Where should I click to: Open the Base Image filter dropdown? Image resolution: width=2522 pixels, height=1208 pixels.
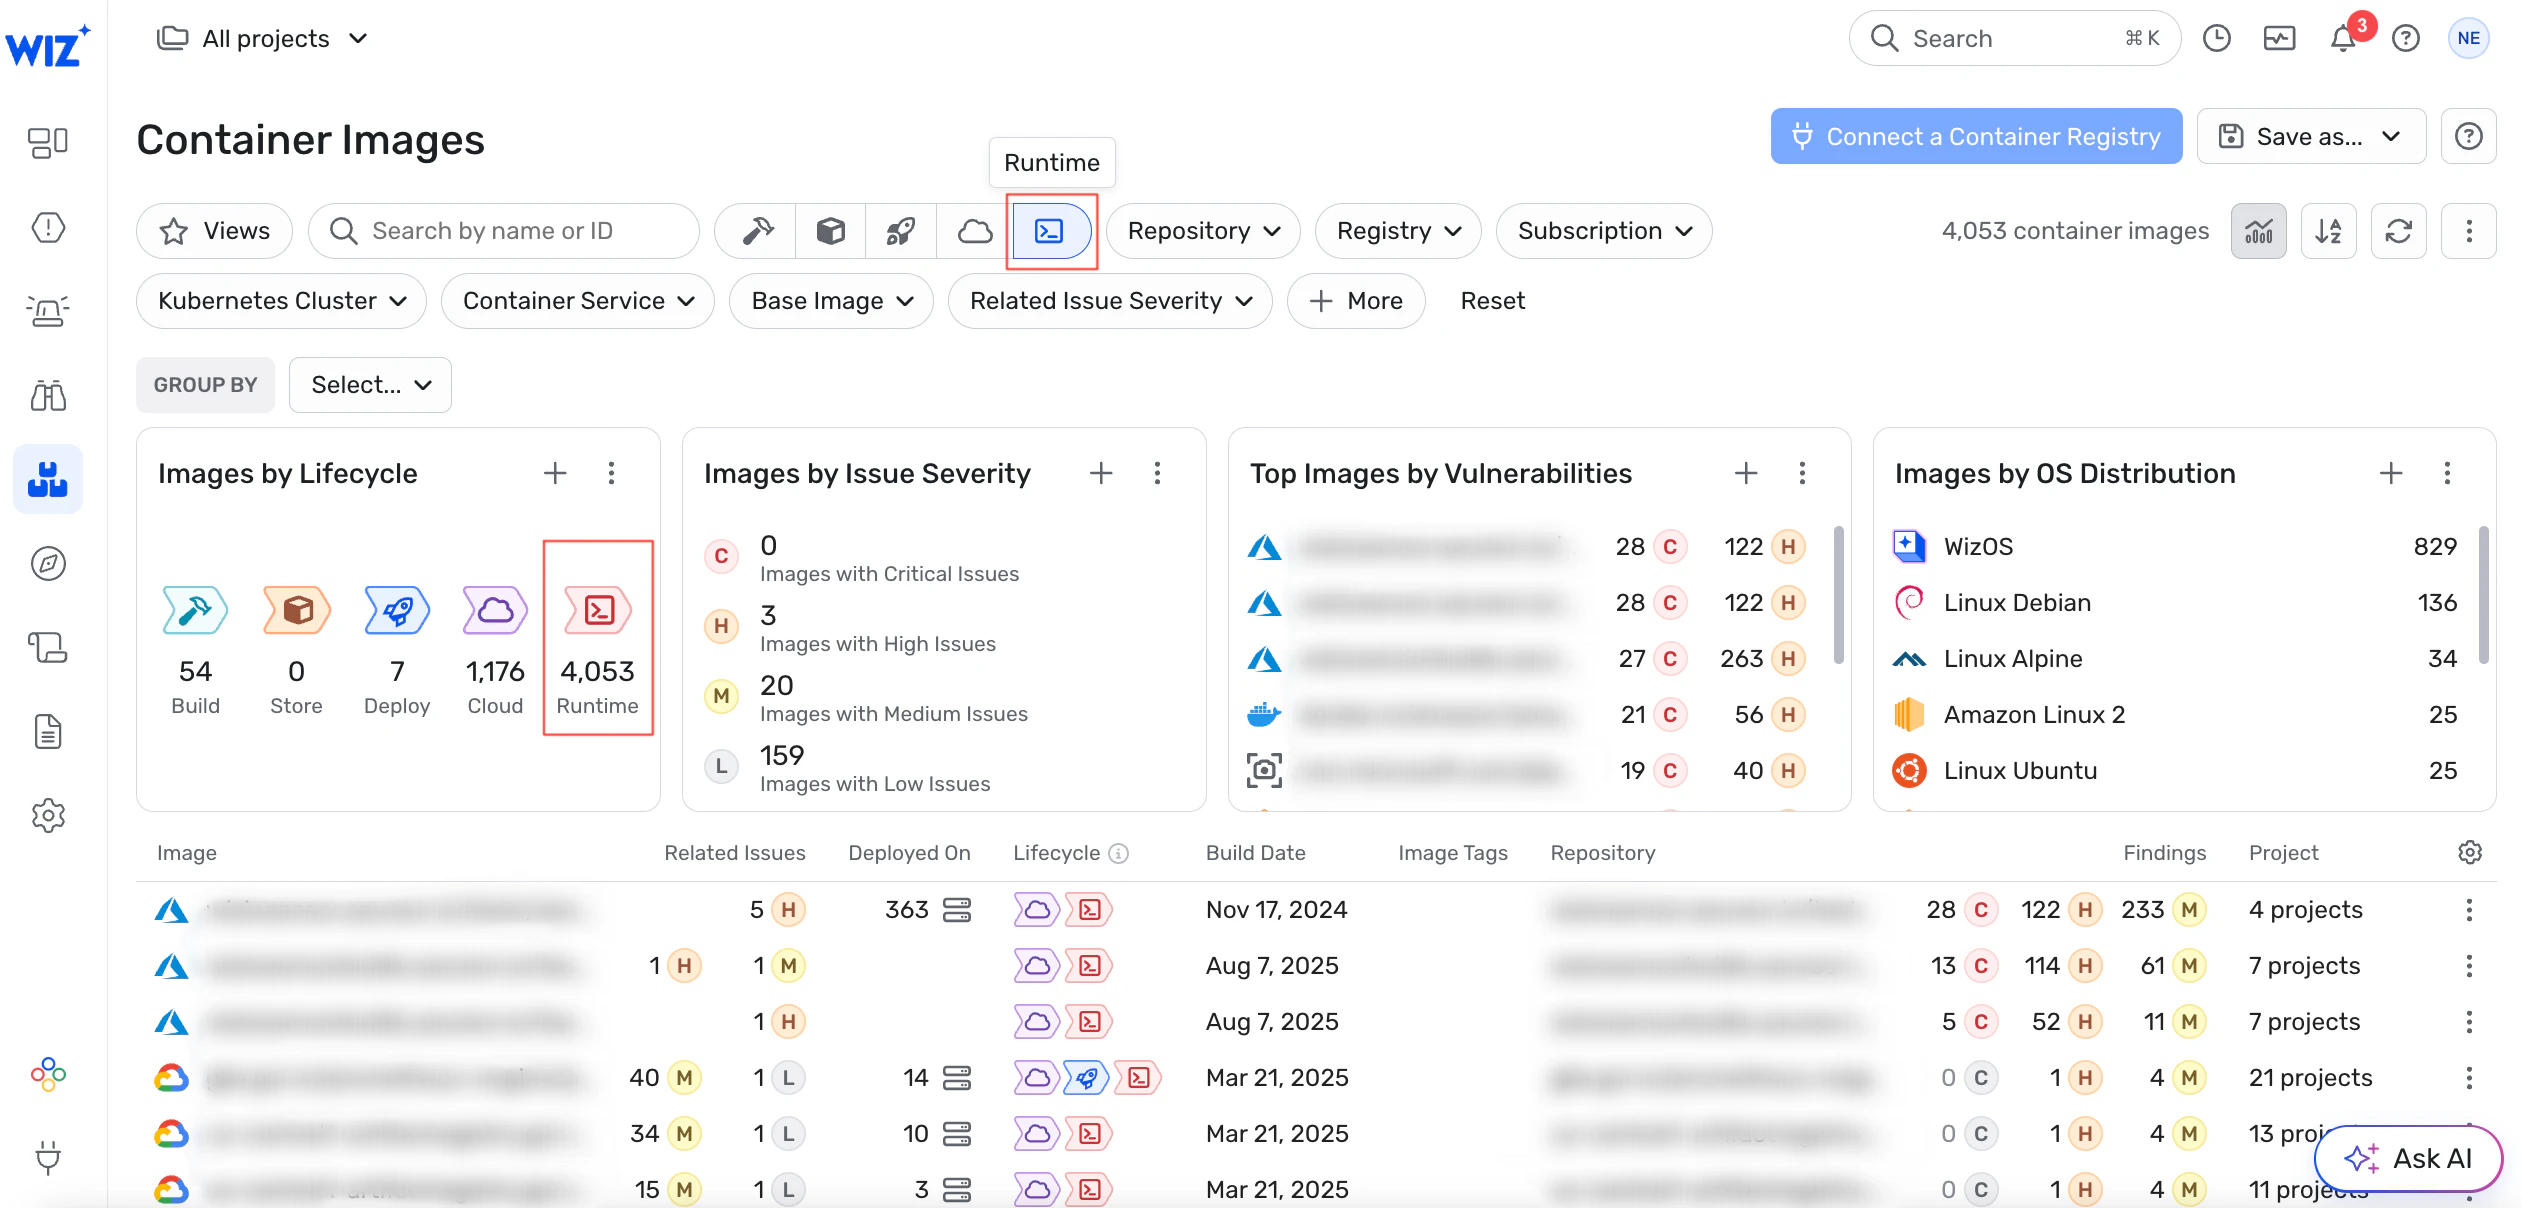(x=831, y=301)
